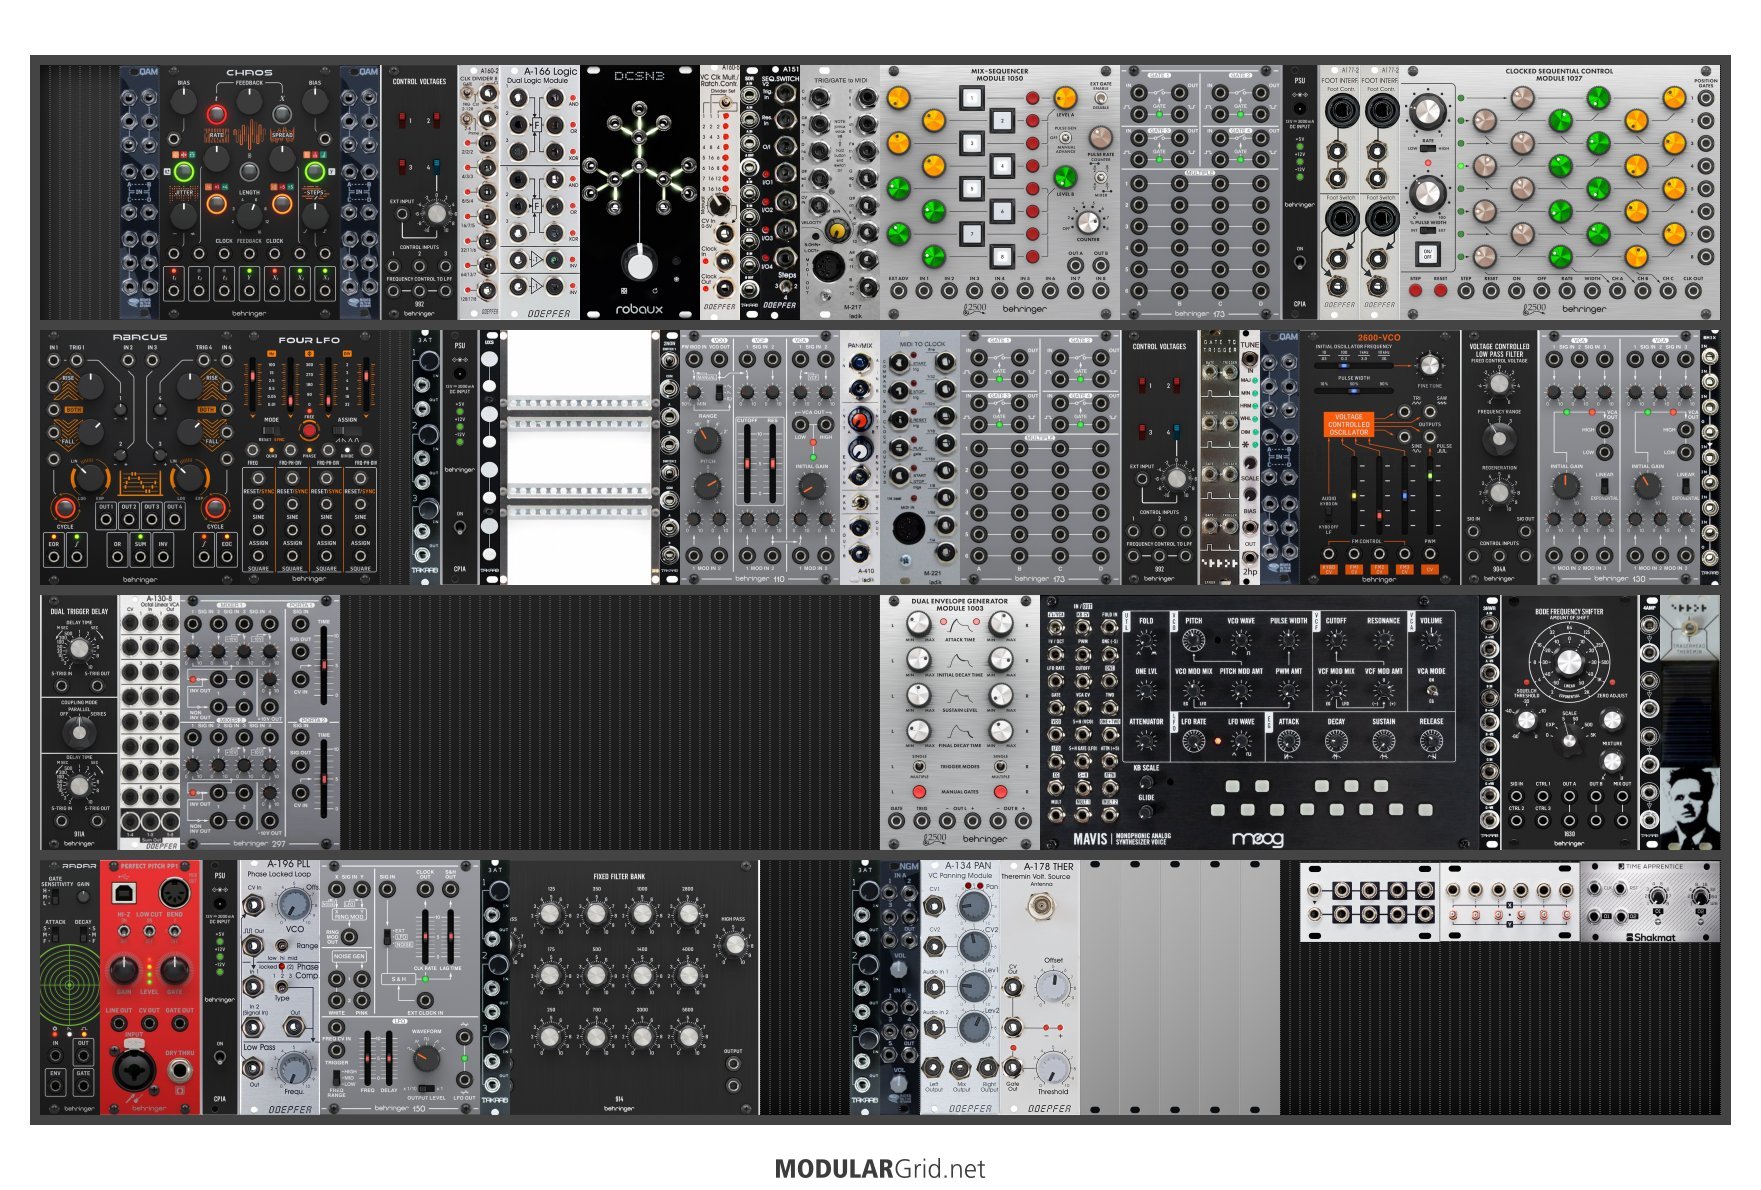Click green LEVEL B knob on Mix-Sequencer
This screenshot has width=1761, height=1190.
tap(1065, 177)
